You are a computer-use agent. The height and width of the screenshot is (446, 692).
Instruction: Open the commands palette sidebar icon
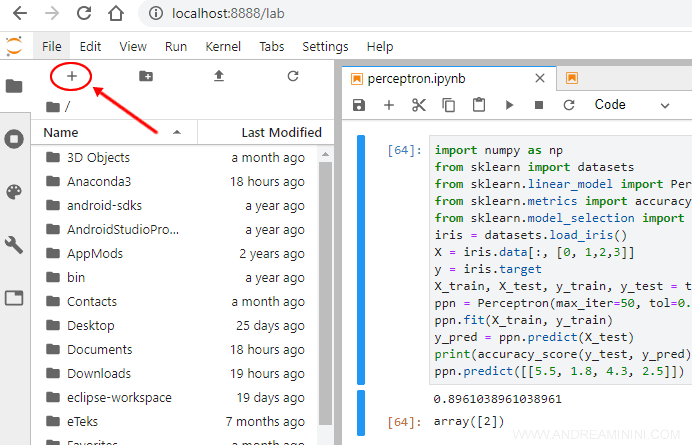[14, 192]
